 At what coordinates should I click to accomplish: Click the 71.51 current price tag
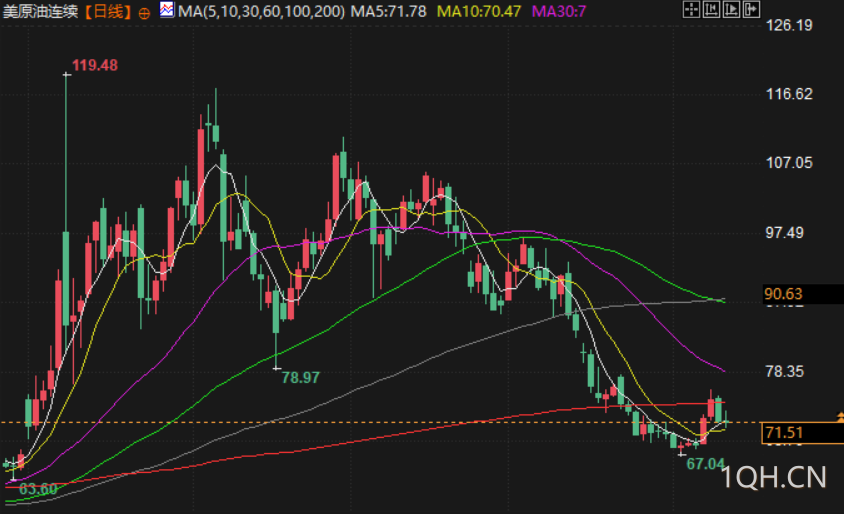point(802,433)
